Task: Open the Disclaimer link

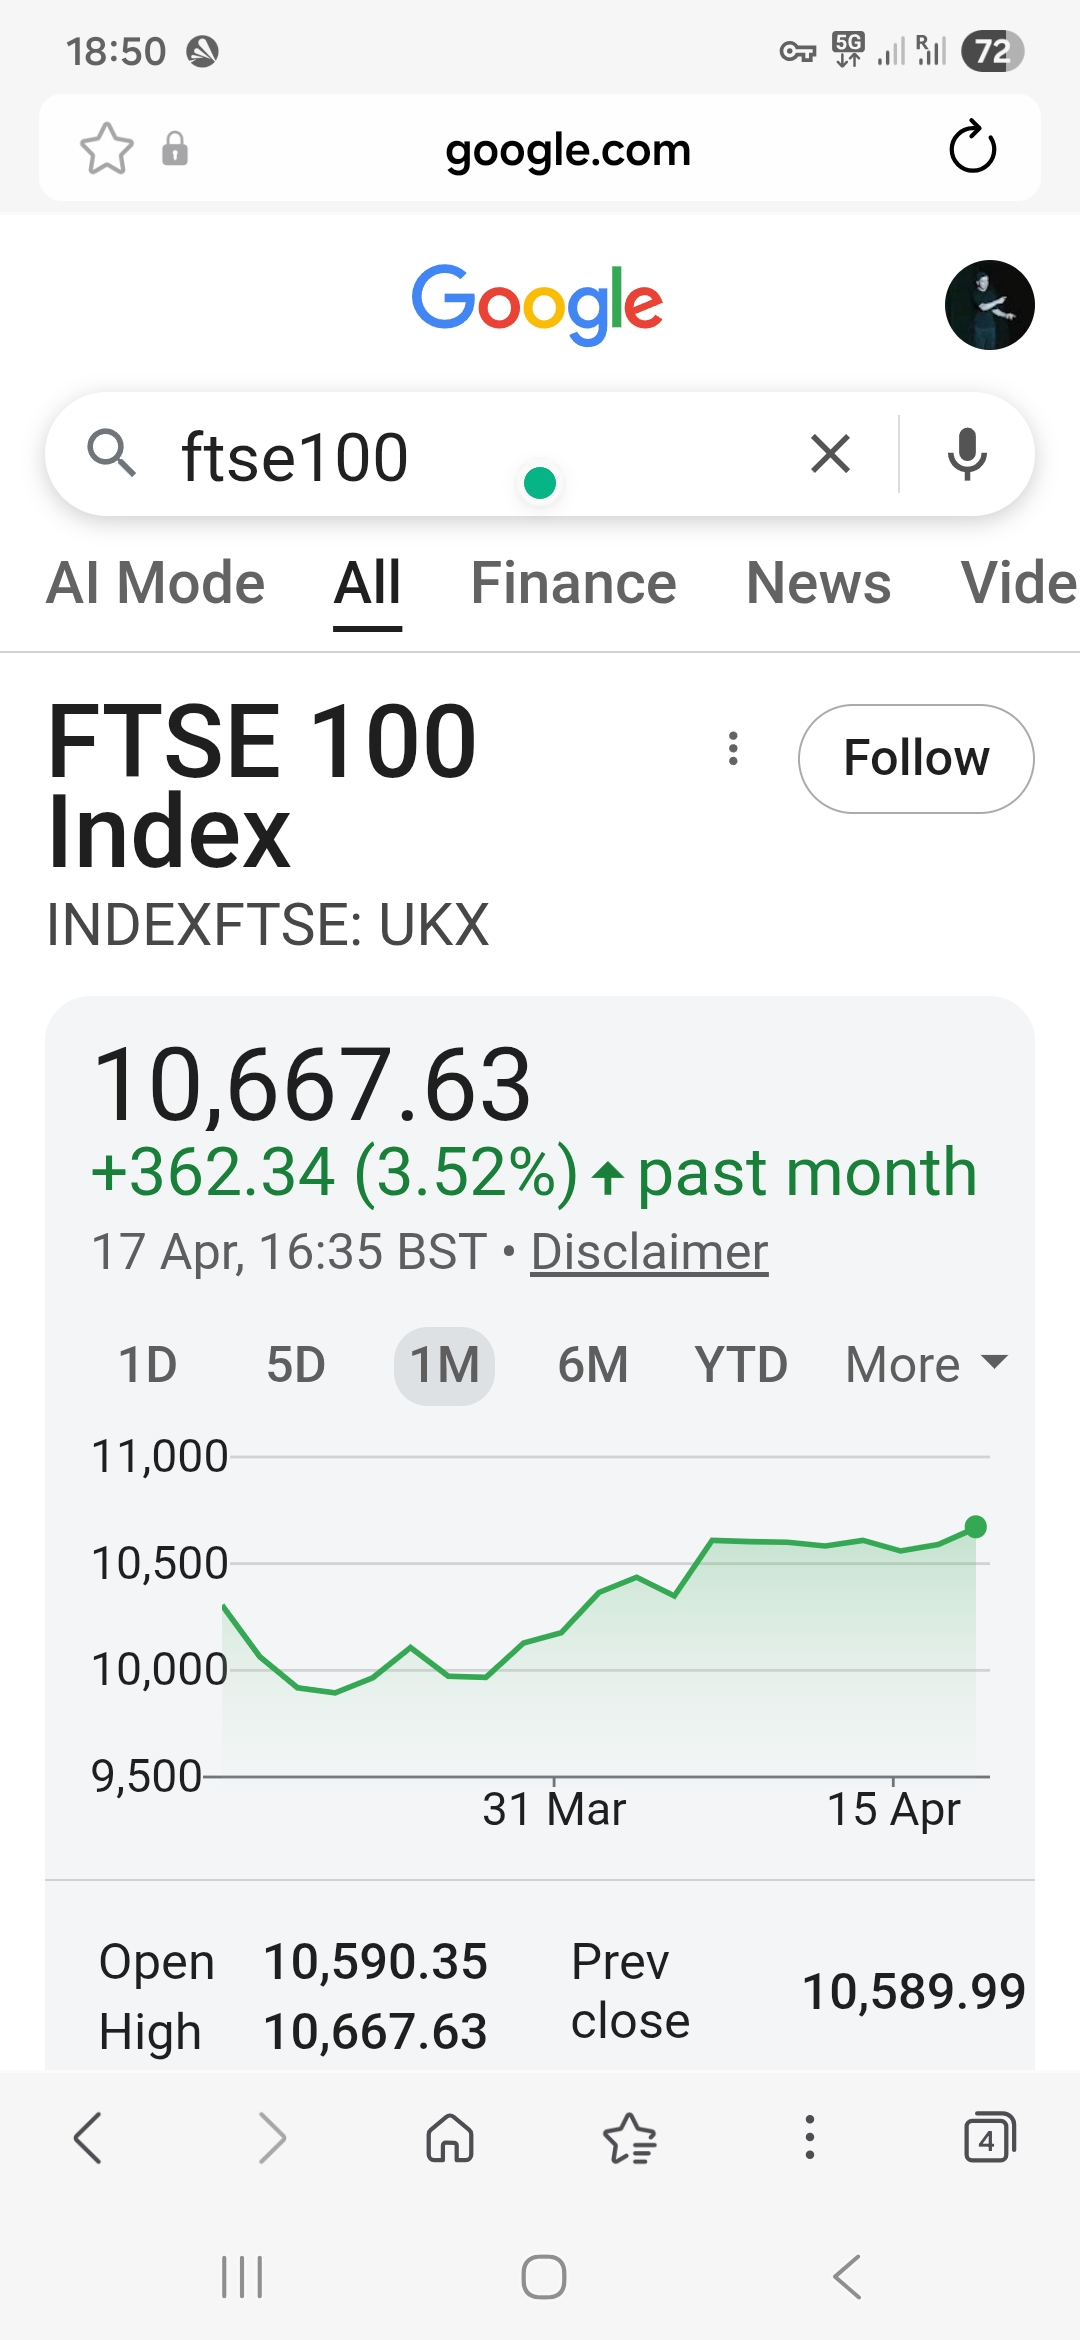Action: click(649, 1252)
